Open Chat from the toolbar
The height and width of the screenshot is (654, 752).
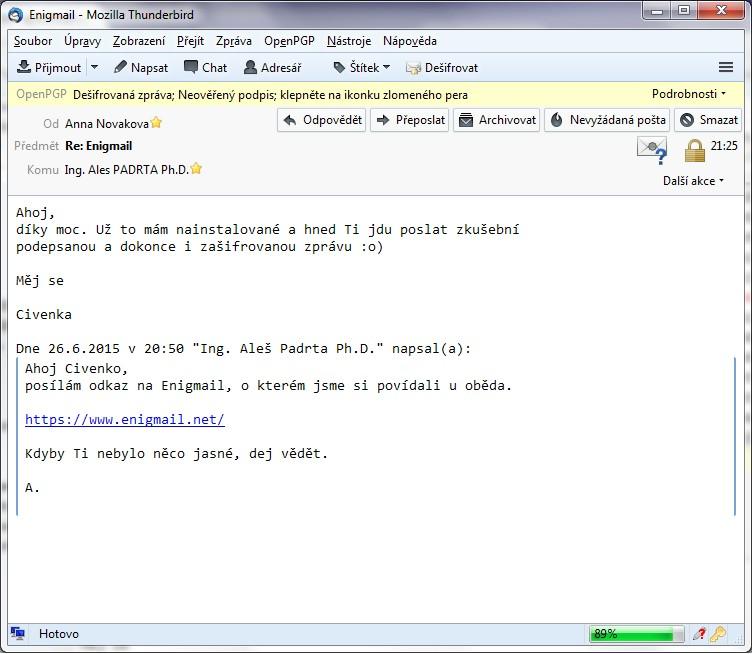point(205,68)
